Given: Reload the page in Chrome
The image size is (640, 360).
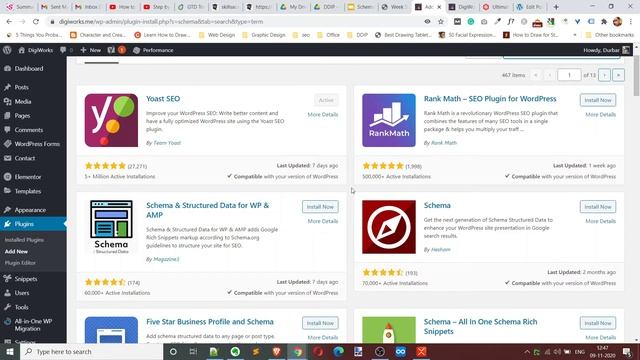Looking at the screenshot, I should click(x=36, y=22).
